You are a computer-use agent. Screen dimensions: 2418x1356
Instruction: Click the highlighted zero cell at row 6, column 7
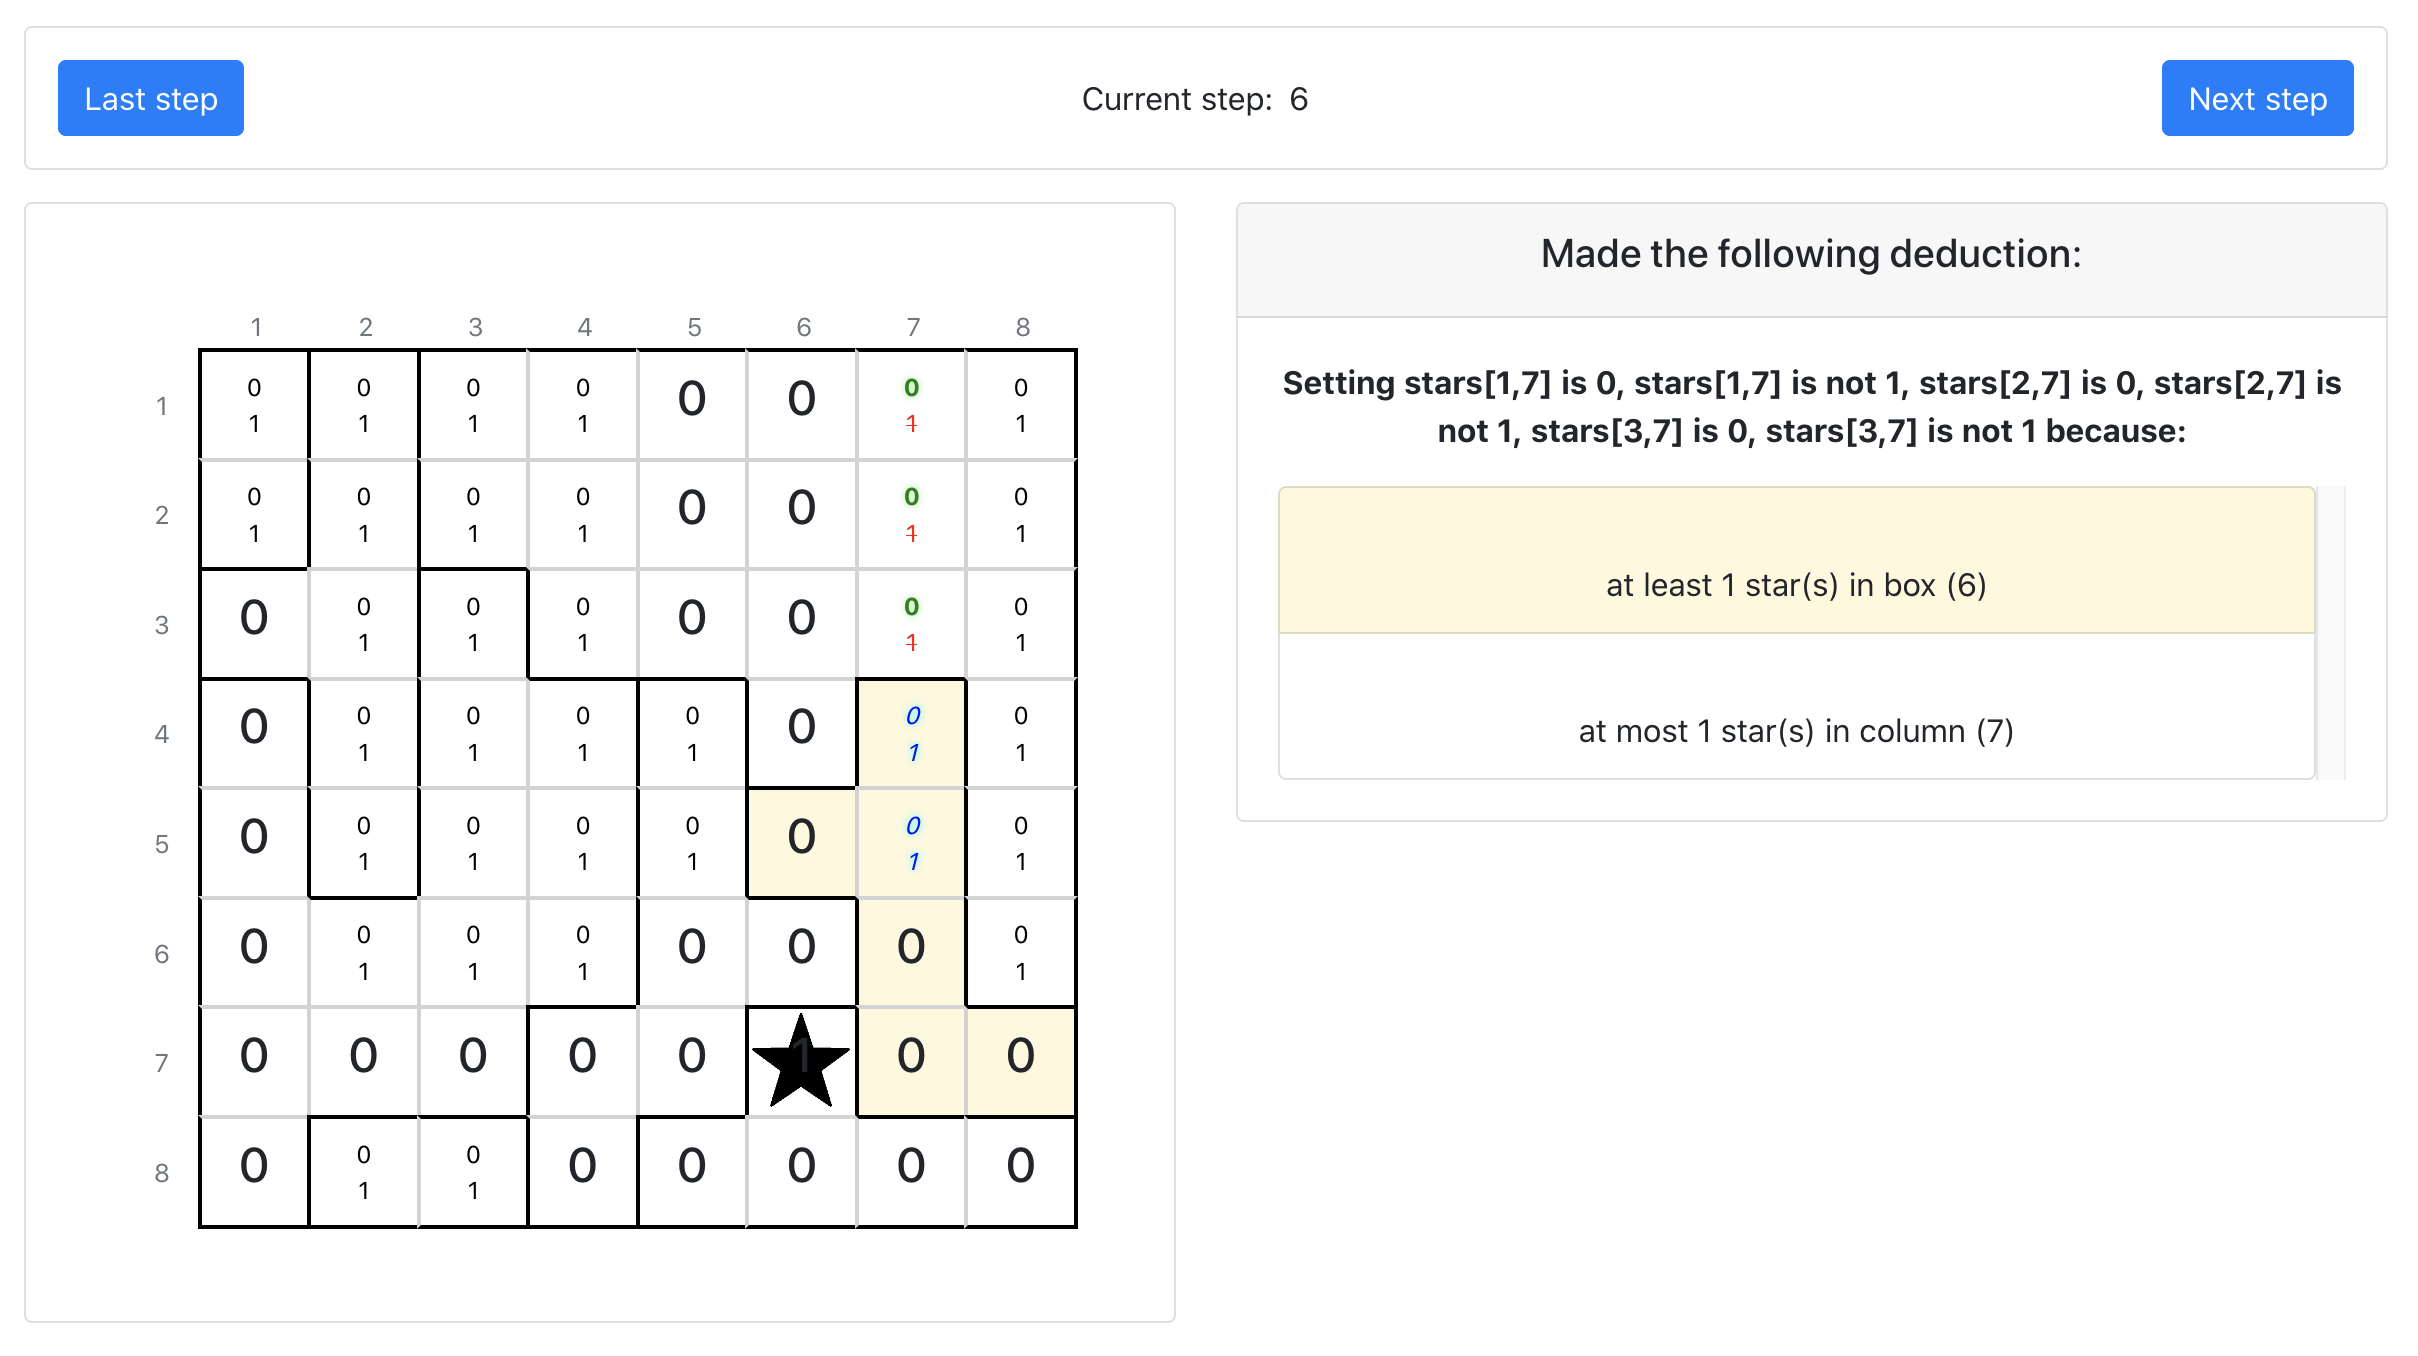[911, 952]
